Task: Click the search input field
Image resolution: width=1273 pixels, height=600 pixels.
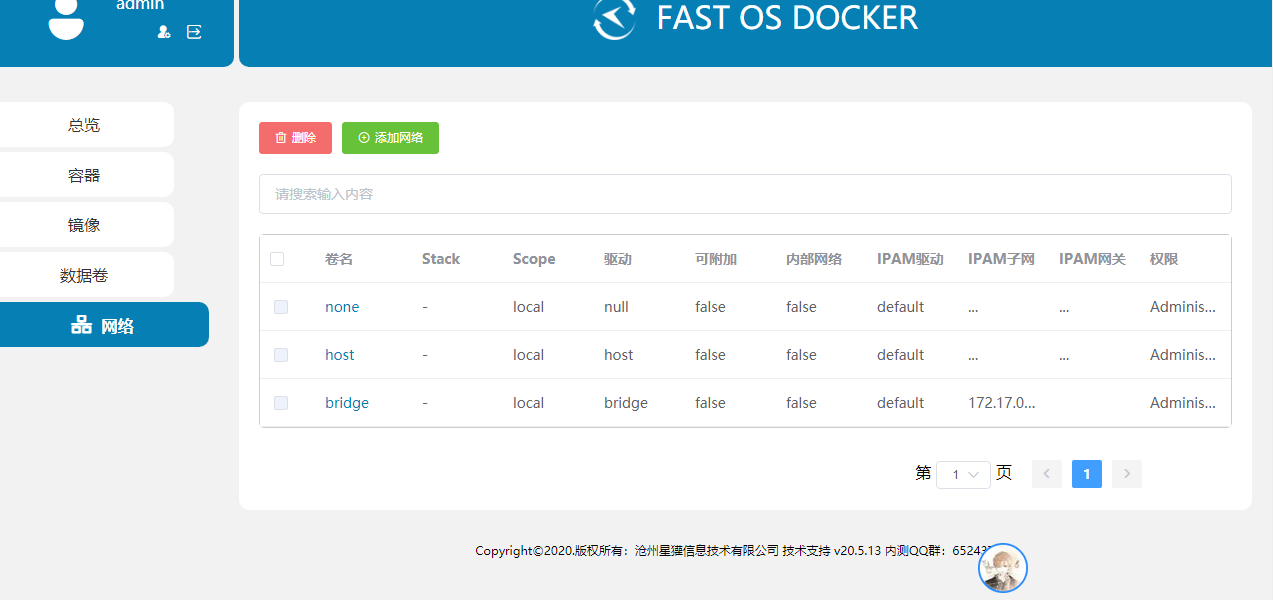Action: 744,193
